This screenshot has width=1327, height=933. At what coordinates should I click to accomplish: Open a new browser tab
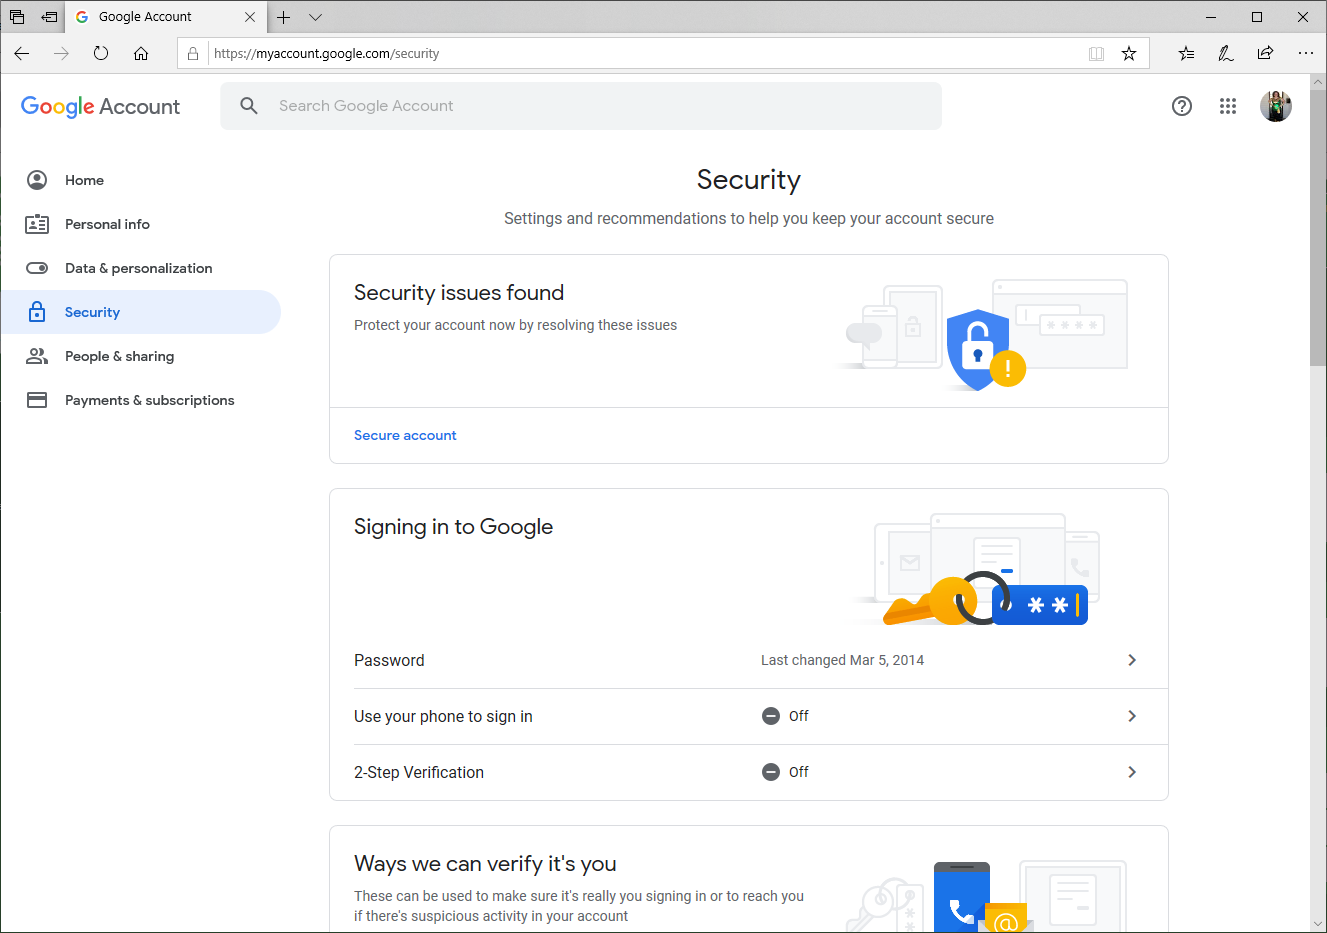284,17
